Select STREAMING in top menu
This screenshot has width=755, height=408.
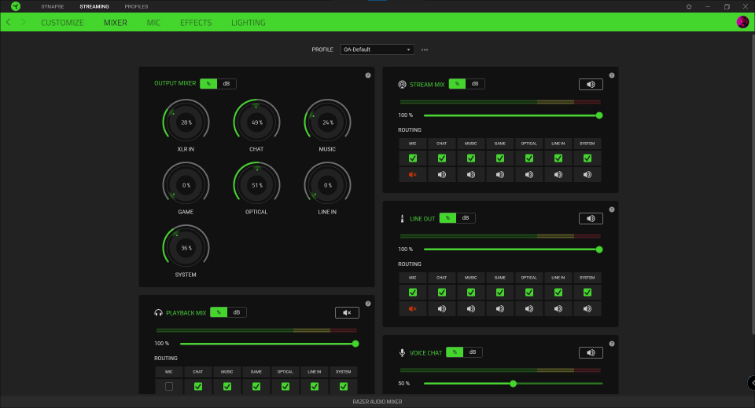click(x=94, y=7)
